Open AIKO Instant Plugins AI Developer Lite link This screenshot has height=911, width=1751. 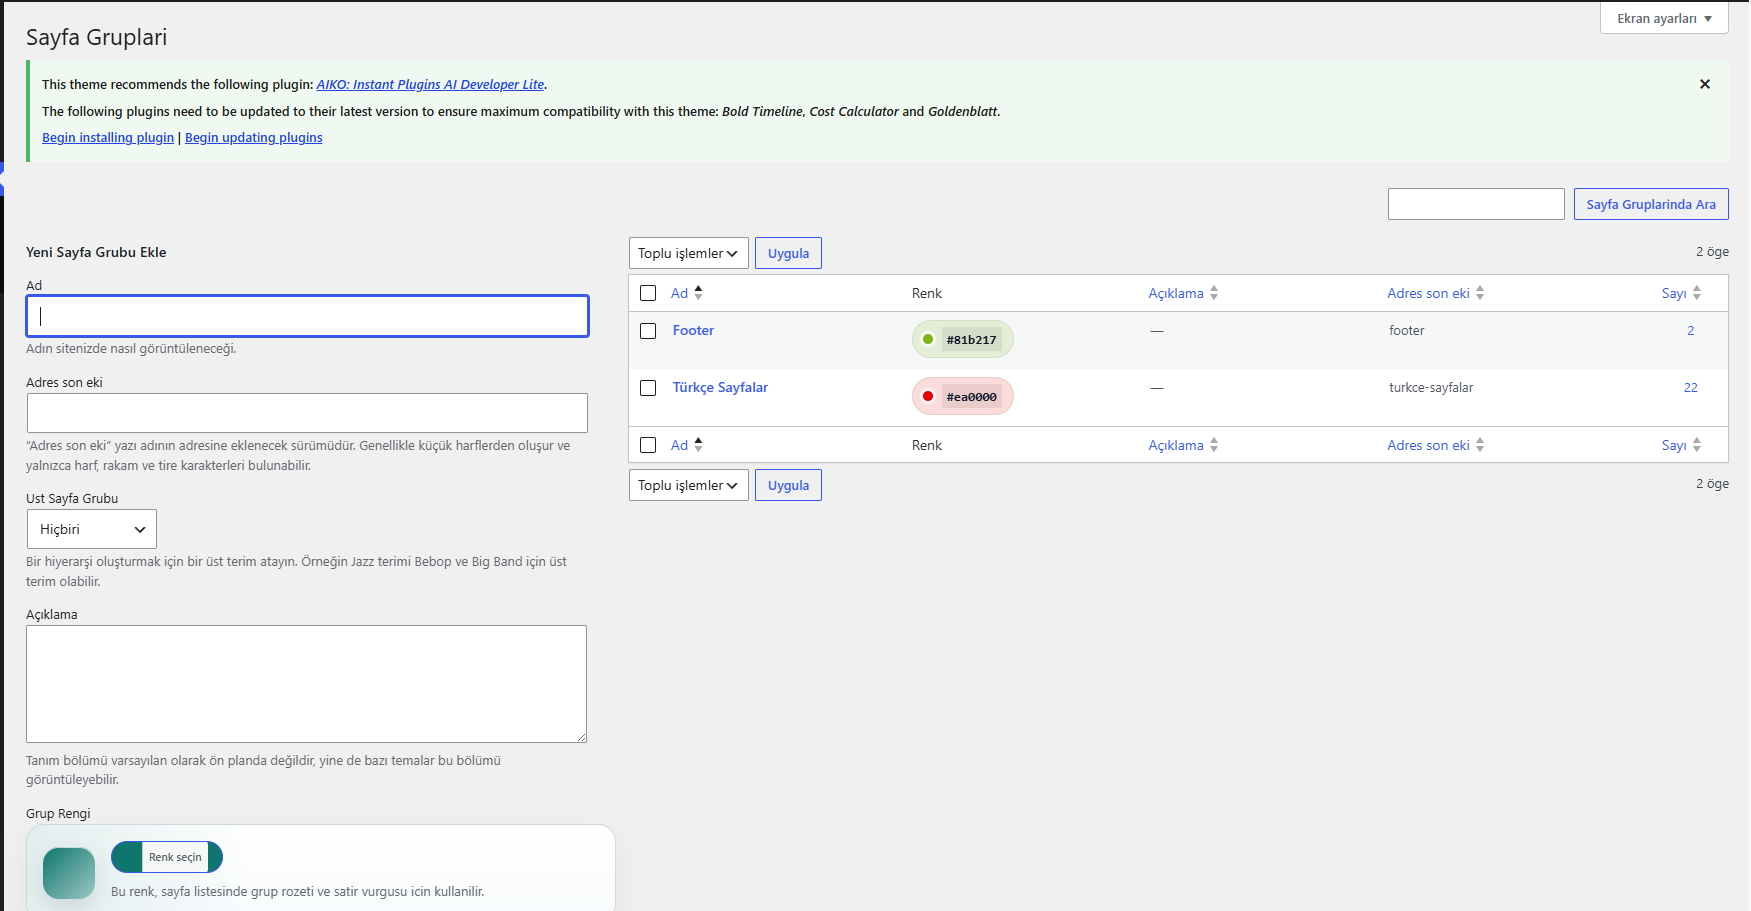pyautogui.click(x=431, y=84)
